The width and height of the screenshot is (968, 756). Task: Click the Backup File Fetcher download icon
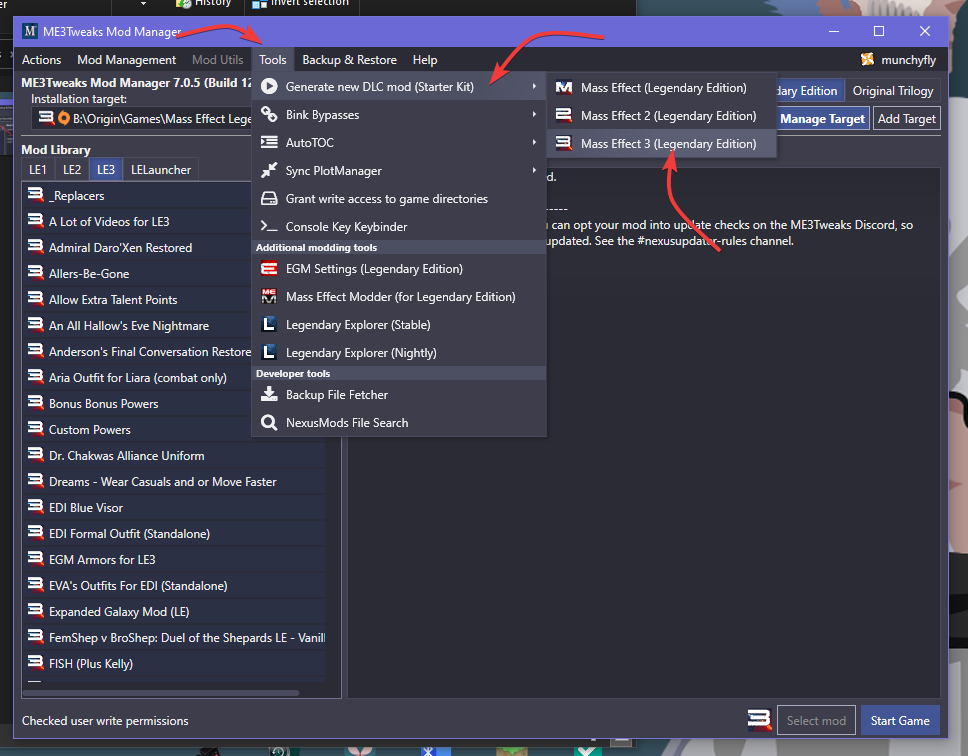click(269, 394)
